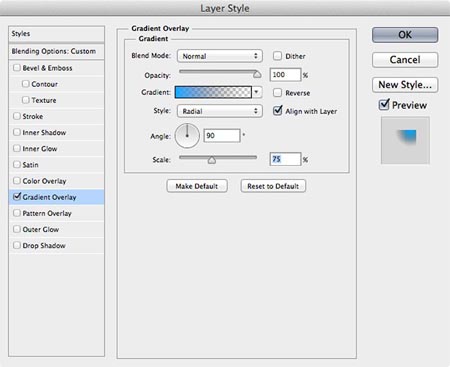Image resolution: width=450 pixels, height=367 pixels.
Task: Open the gradient Style dropdown set to Radial
Action: tap(220, 111)
